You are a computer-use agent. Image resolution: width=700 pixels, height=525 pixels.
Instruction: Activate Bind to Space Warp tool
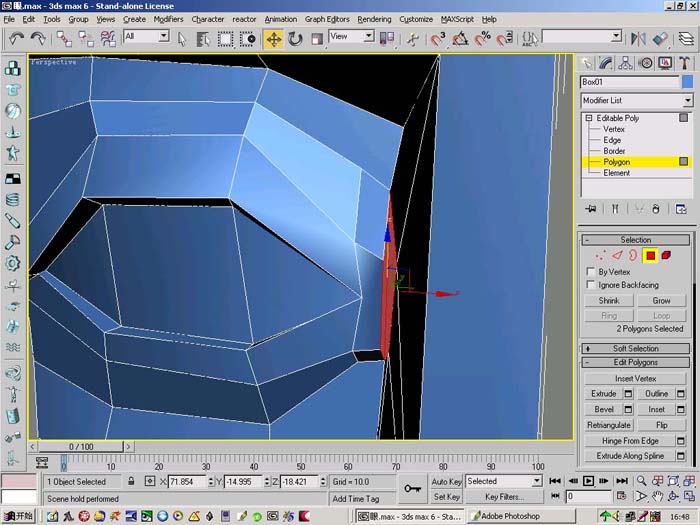click(108, 39)
